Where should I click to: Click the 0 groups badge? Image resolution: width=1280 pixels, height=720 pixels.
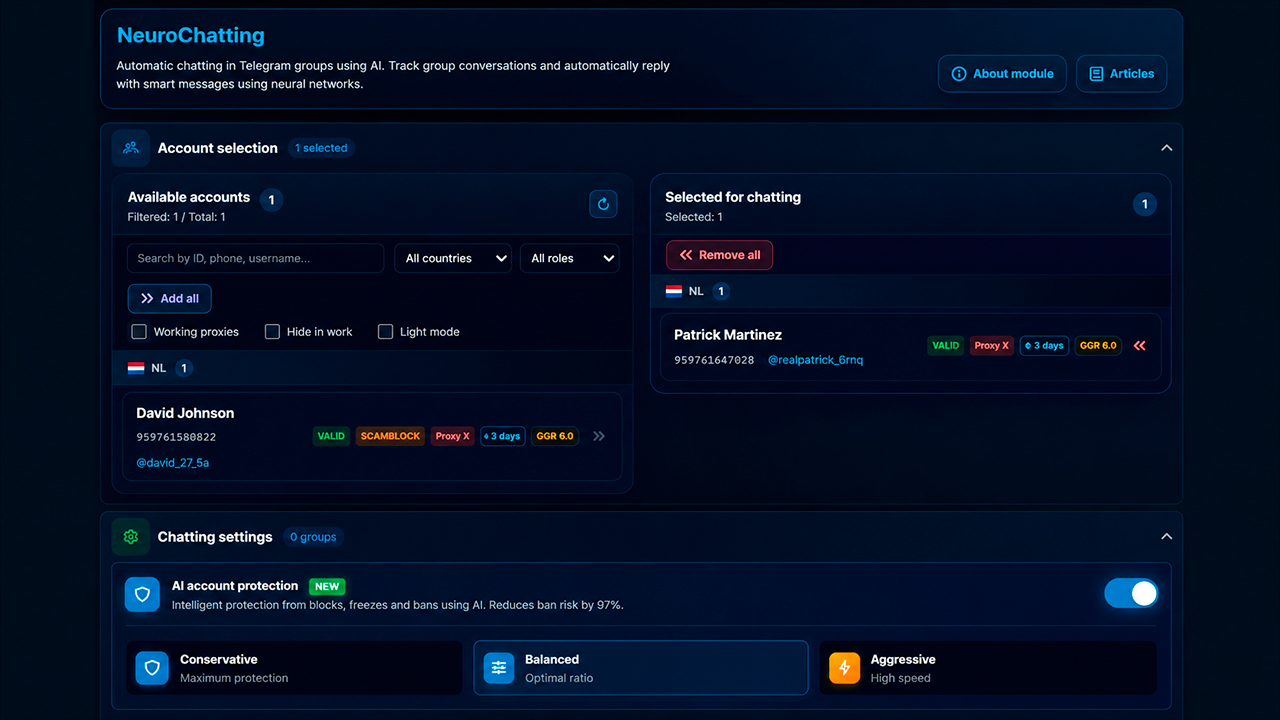[x=313, y=537]
